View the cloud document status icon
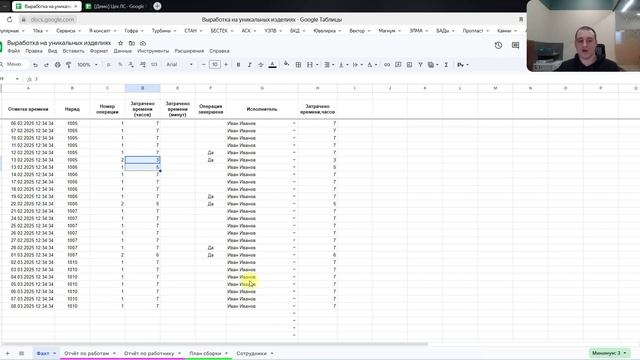The width and height of the screenshot is (640, 360). coord(143,43)
